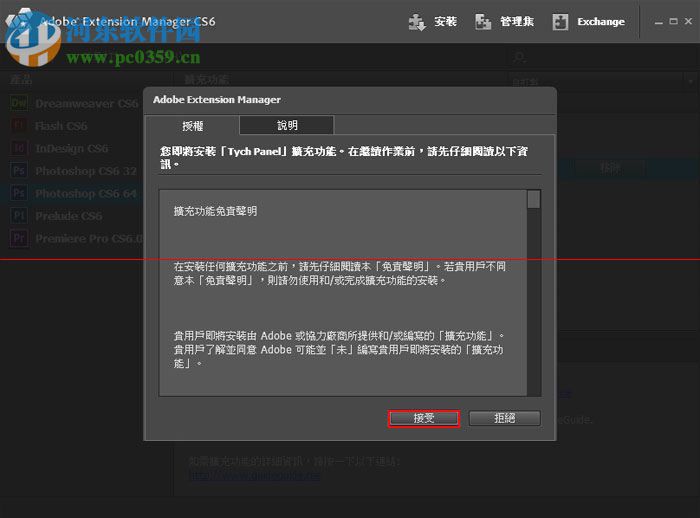Screen dimensions: 700x518
Task: Click the Premiere Pr product icon
Action: pos(19,238)
